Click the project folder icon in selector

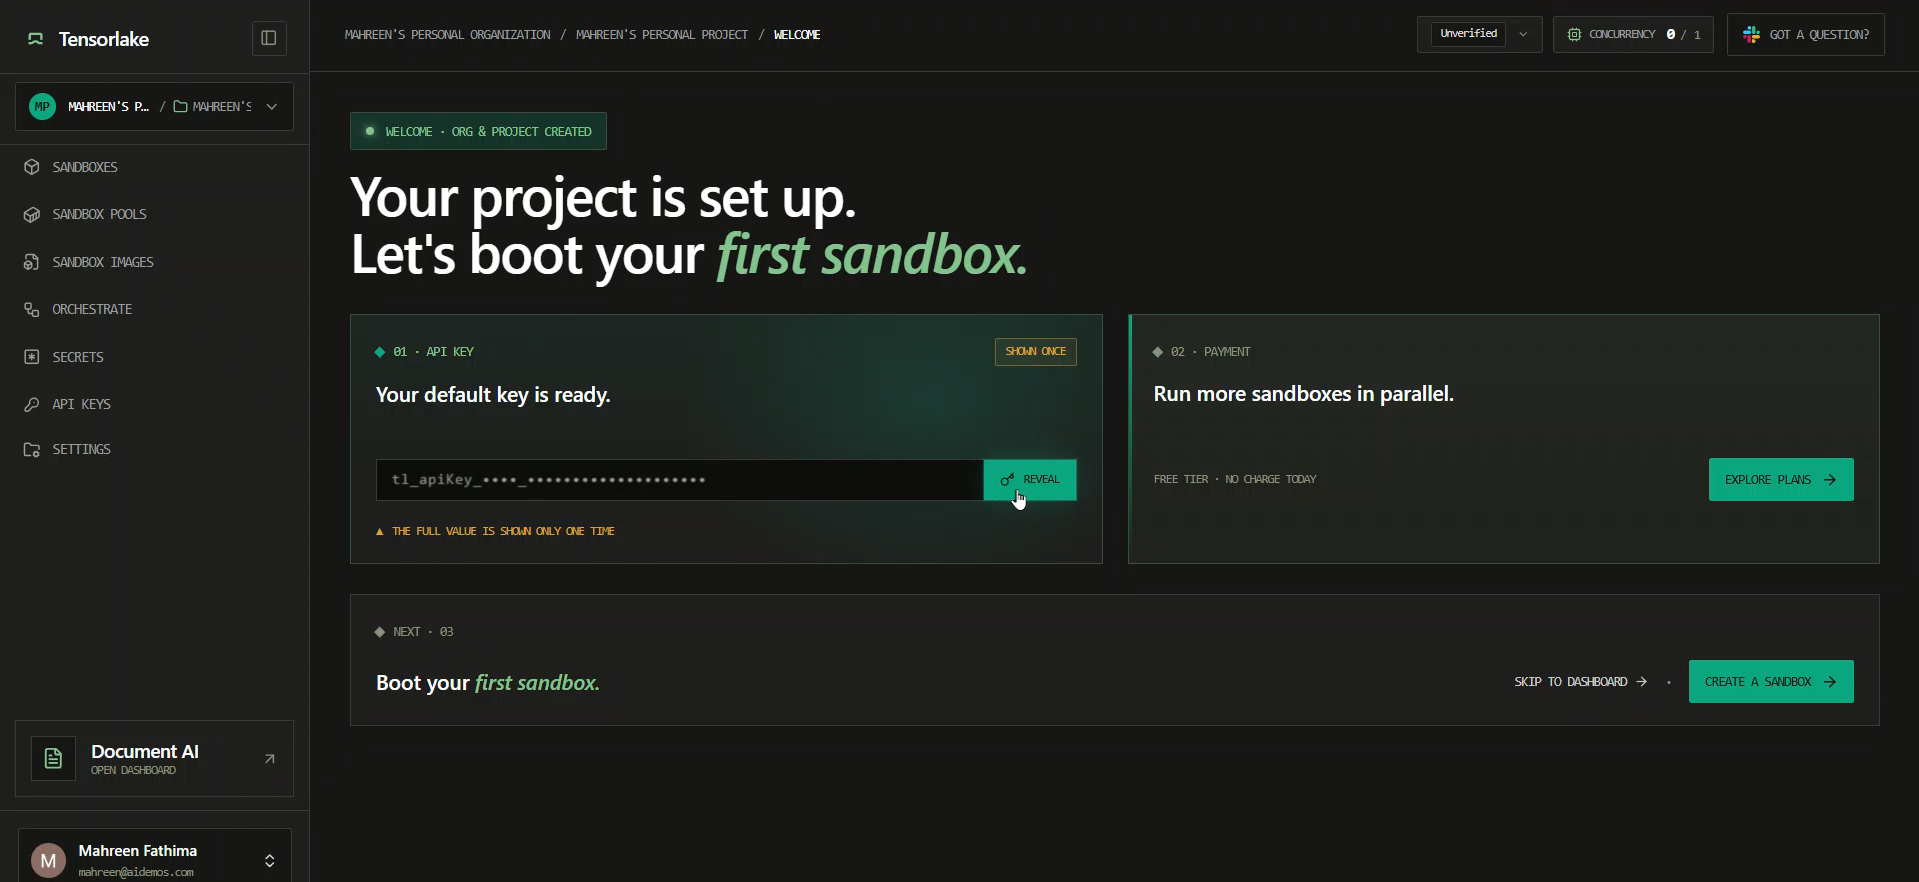click(181, 106)
